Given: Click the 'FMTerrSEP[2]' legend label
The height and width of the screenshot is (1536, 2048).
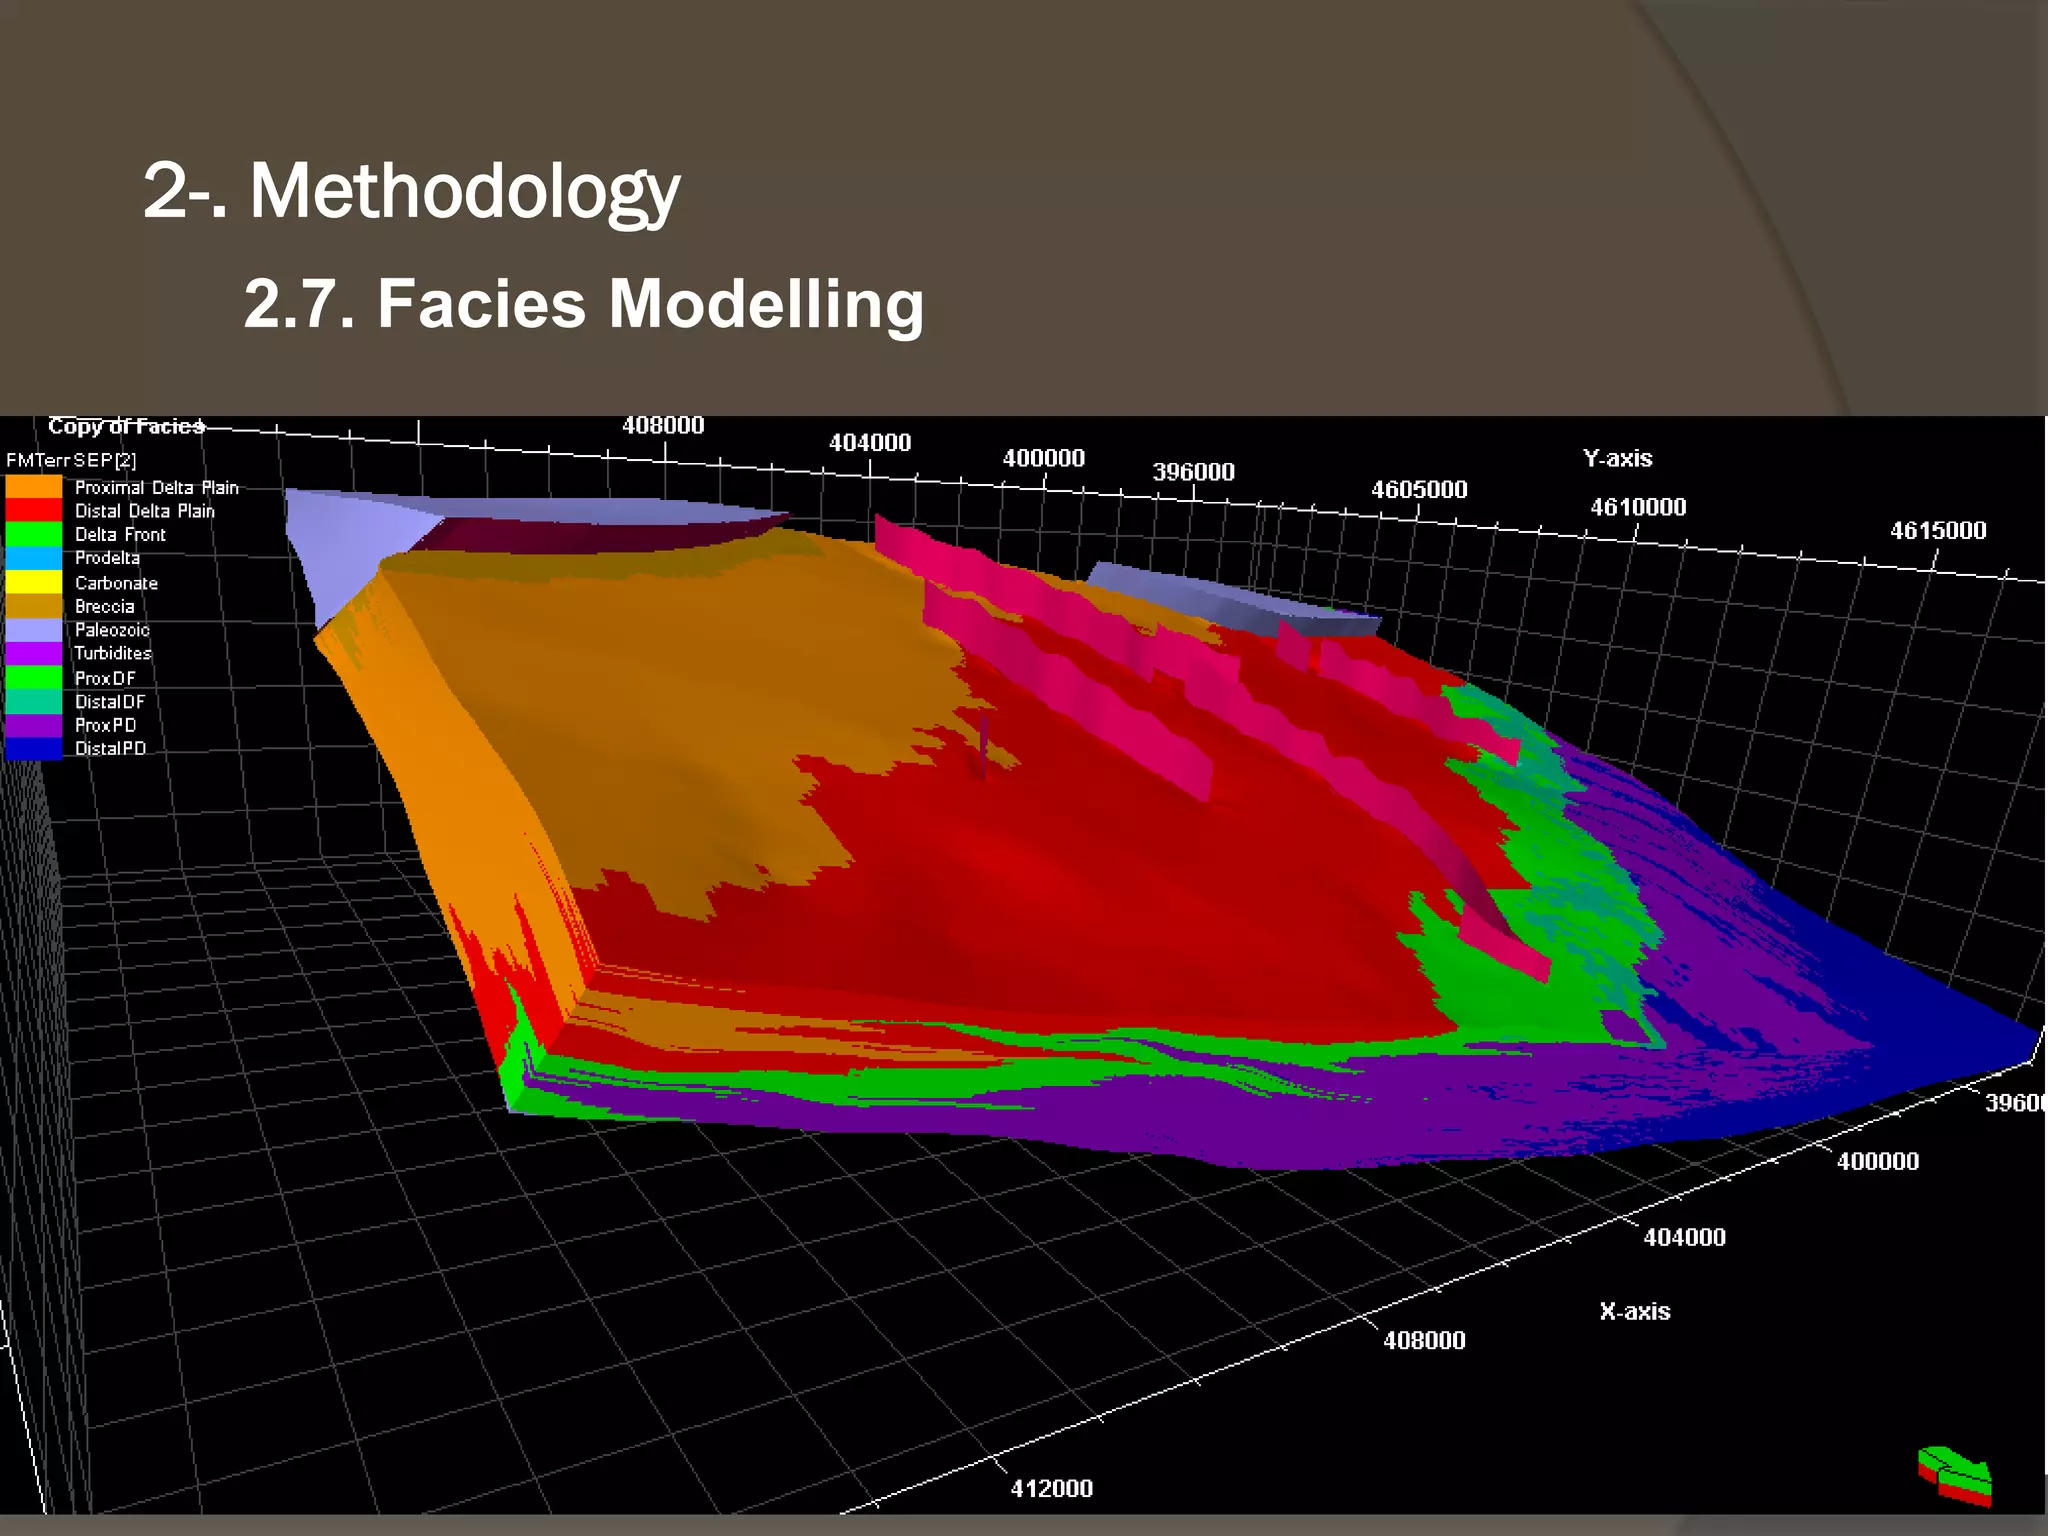Looking at the screenshot, I should (71, 460).
